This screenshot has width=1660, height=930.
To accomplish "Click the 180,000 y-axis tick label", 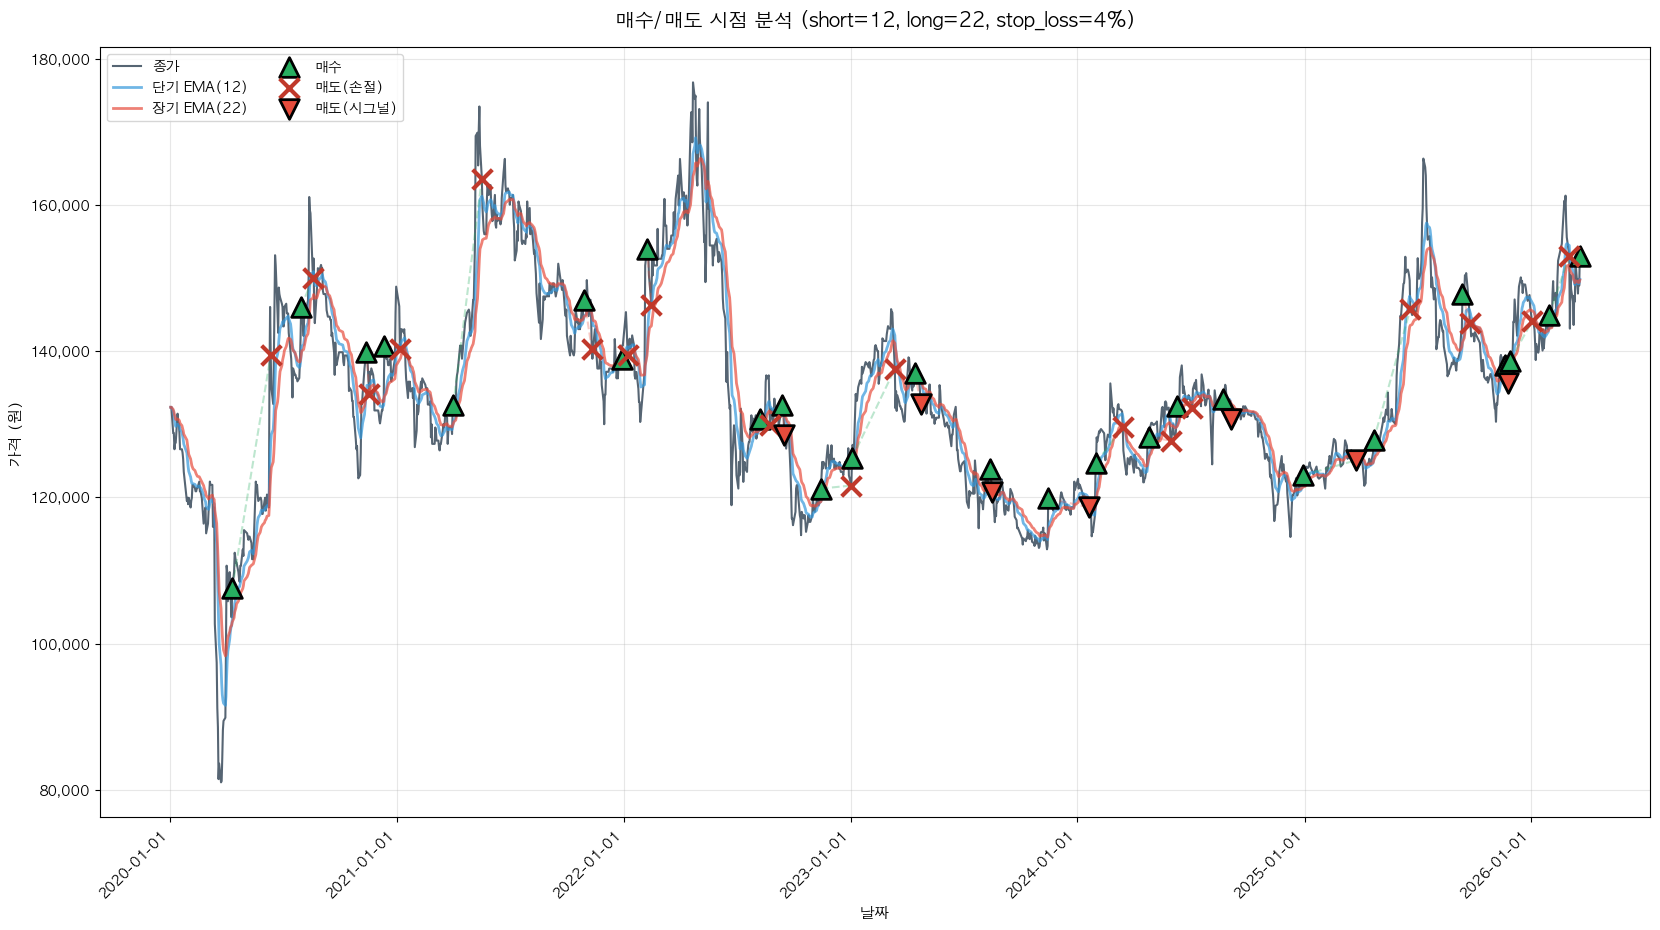I will point(61,60).
